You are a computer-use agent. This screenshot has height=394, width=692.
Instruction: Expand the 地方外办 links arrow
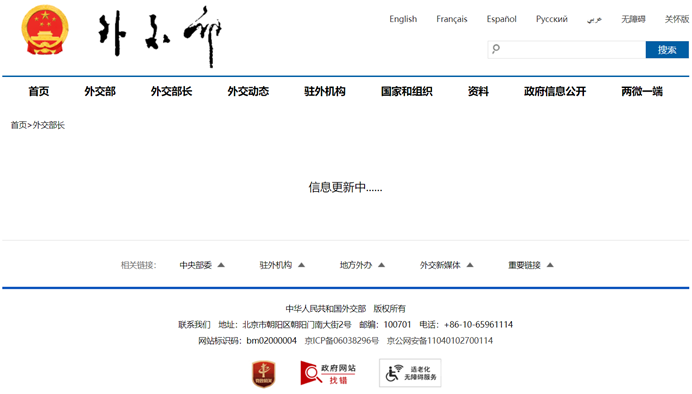(382, 265)
